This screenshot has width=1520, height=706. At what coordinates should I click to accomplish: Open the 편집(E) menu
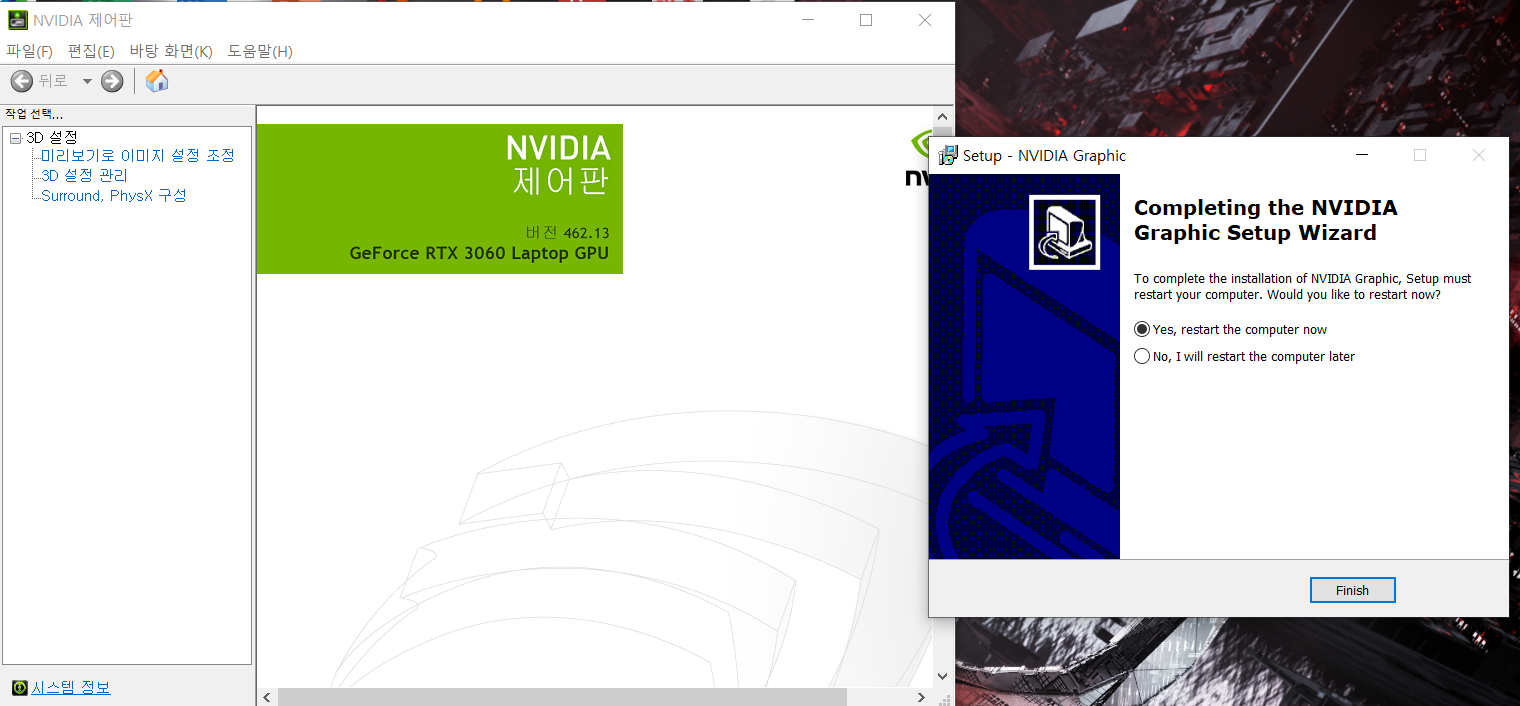point(90,51)
